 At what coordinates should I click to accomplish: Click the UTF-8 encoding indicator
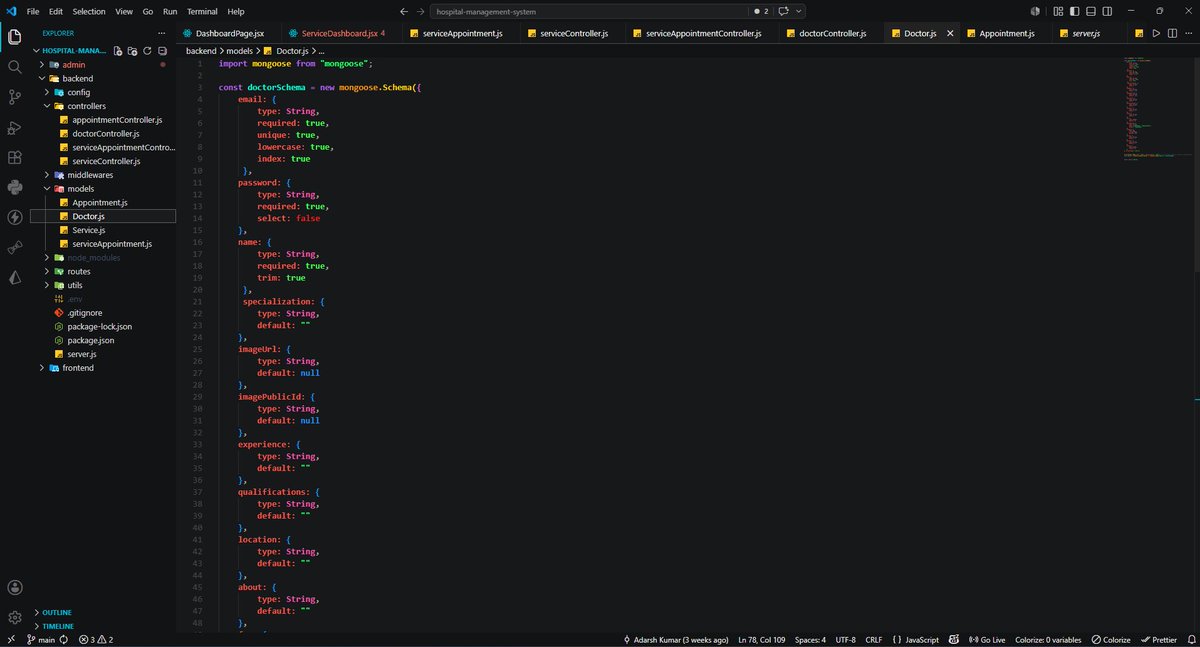(845, 640)
